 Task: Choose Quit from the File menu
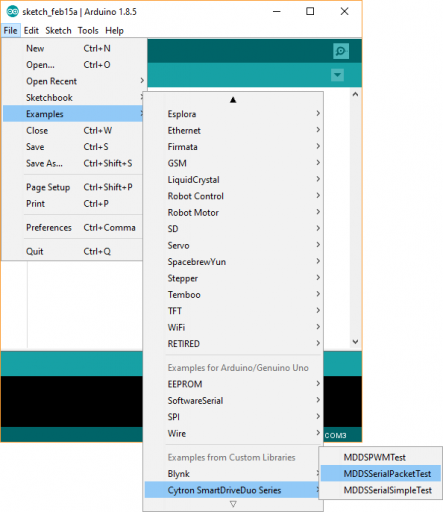coord(73,251)
